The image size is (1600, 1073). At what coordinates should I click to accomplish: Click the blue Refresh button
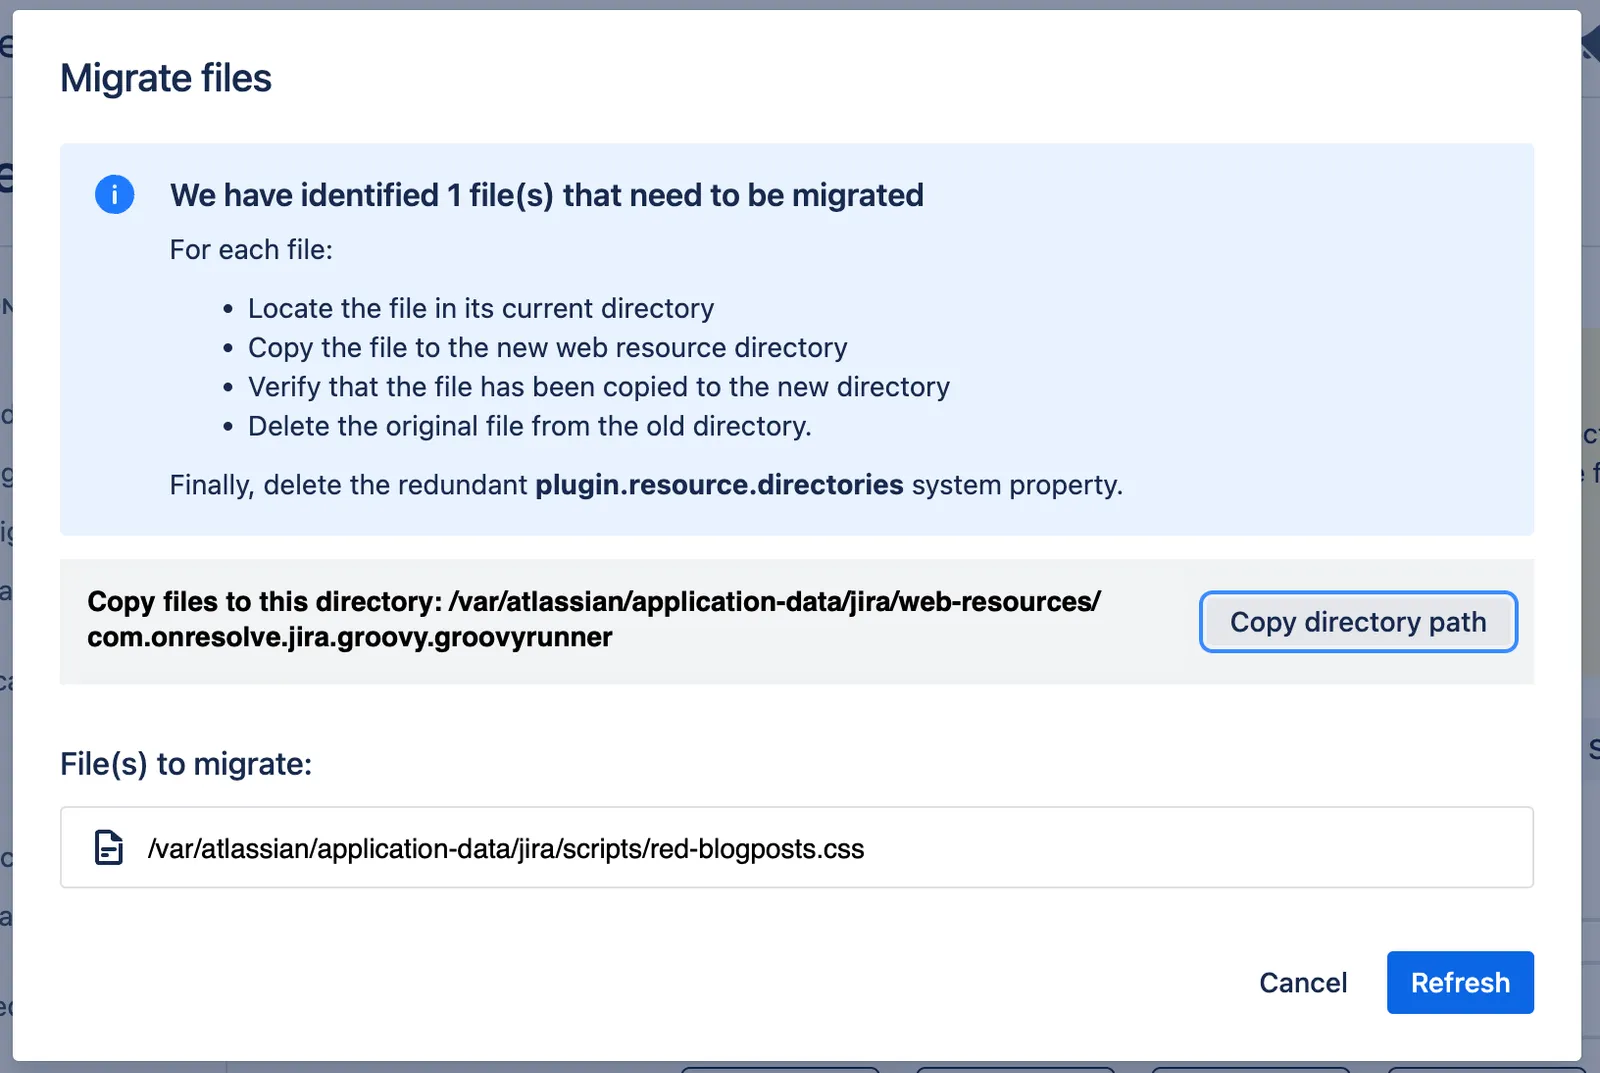click(x=1460, y=982)
